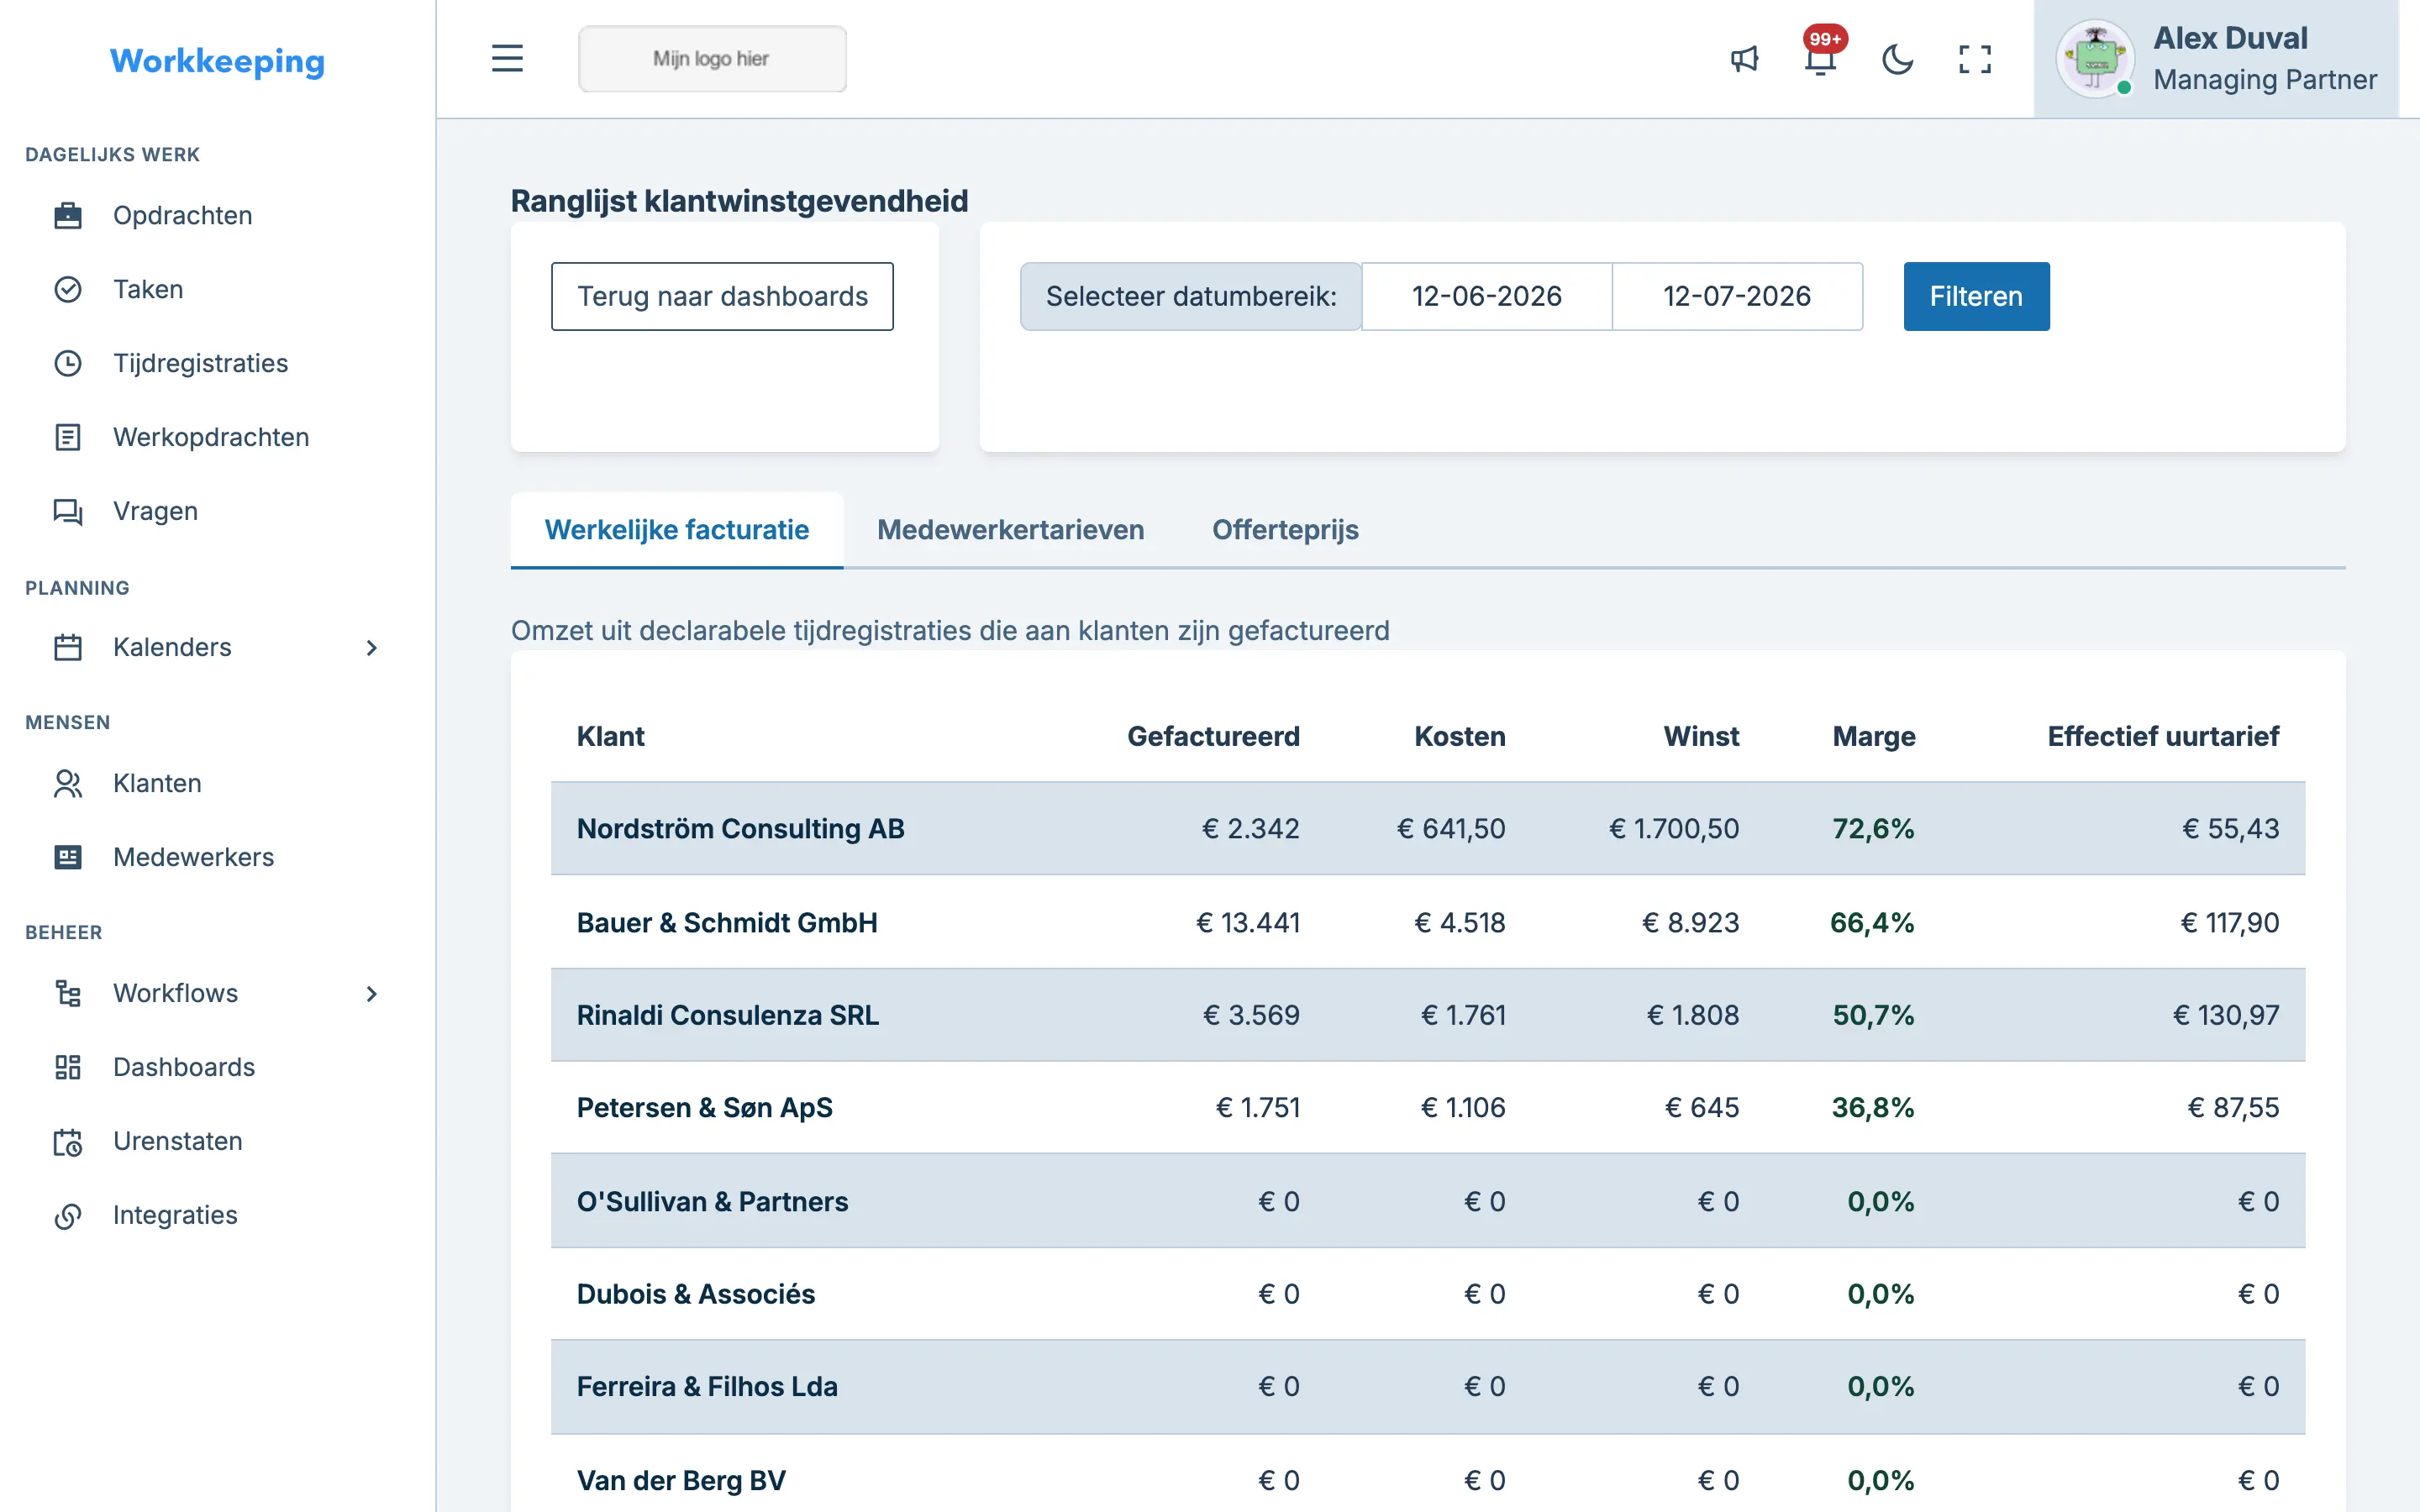This screenshot has width=2420, height=1512.
Task: Click the 72,6% margin value
Action: click(x=1873, y=829)
